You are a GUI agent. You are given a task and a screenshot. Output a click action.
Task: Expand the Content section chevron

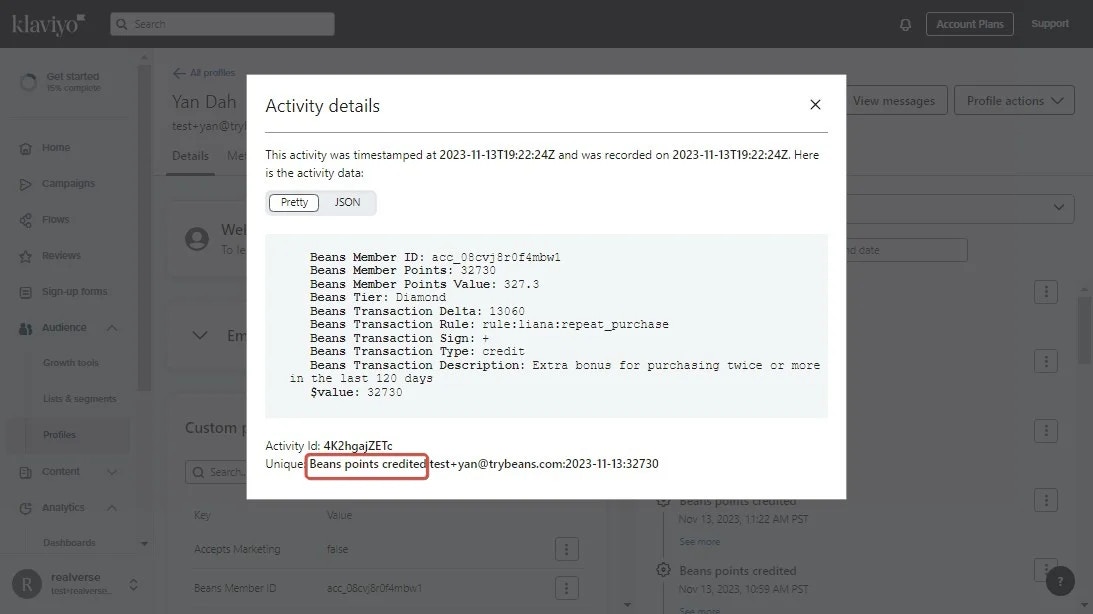pyautogui.click(x=112, y=472)
